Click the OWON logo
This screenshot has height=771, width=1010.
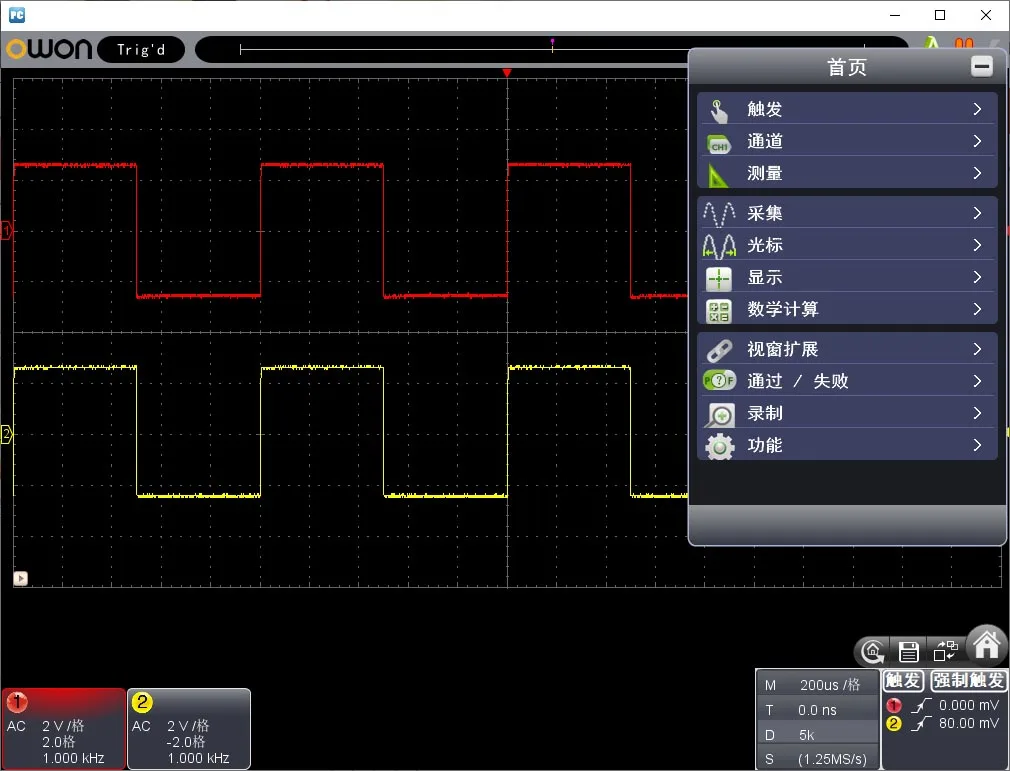pos(49,48)
